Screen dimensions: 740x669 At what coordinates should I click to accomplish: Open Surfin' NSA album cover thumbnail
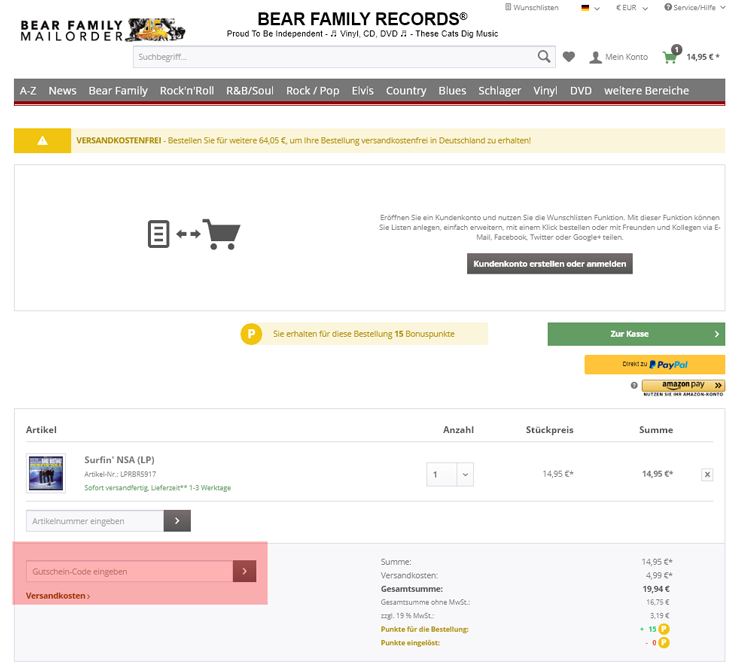[46, 473]
